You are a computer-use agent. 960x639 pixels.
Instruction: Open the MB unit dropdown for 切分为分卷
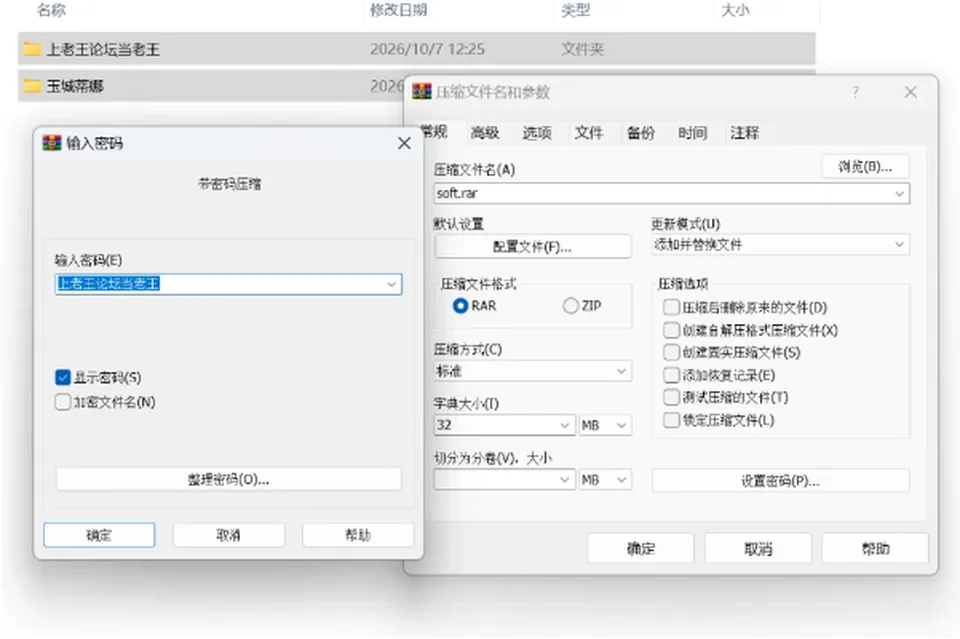[x=604, y=479]
